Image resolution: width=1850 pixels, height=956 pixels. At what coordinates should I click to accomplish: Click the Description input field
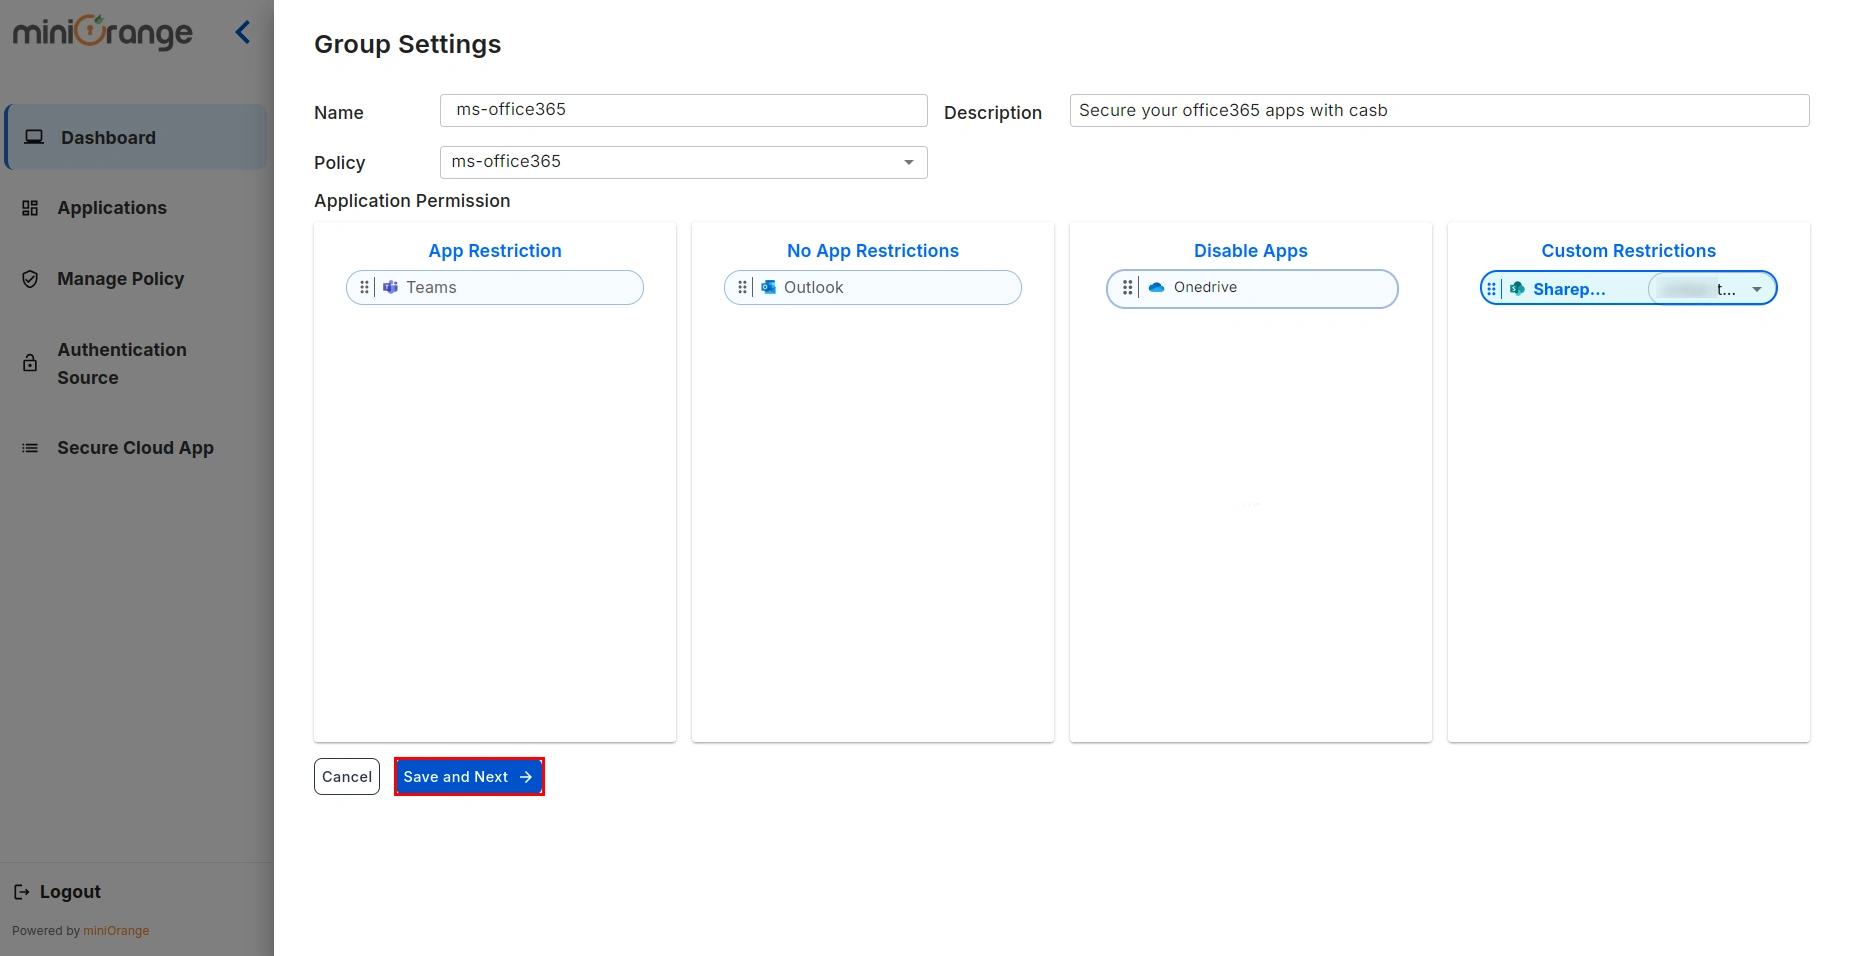(x=1439, y=110)
